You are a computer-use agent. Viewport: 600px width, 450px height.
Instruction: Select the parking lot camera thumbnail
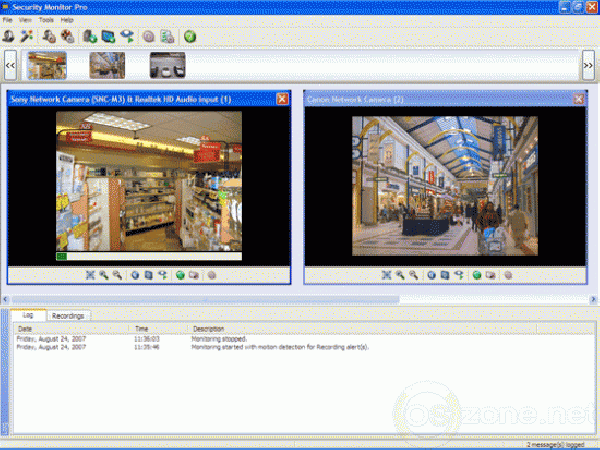point(168,65)
